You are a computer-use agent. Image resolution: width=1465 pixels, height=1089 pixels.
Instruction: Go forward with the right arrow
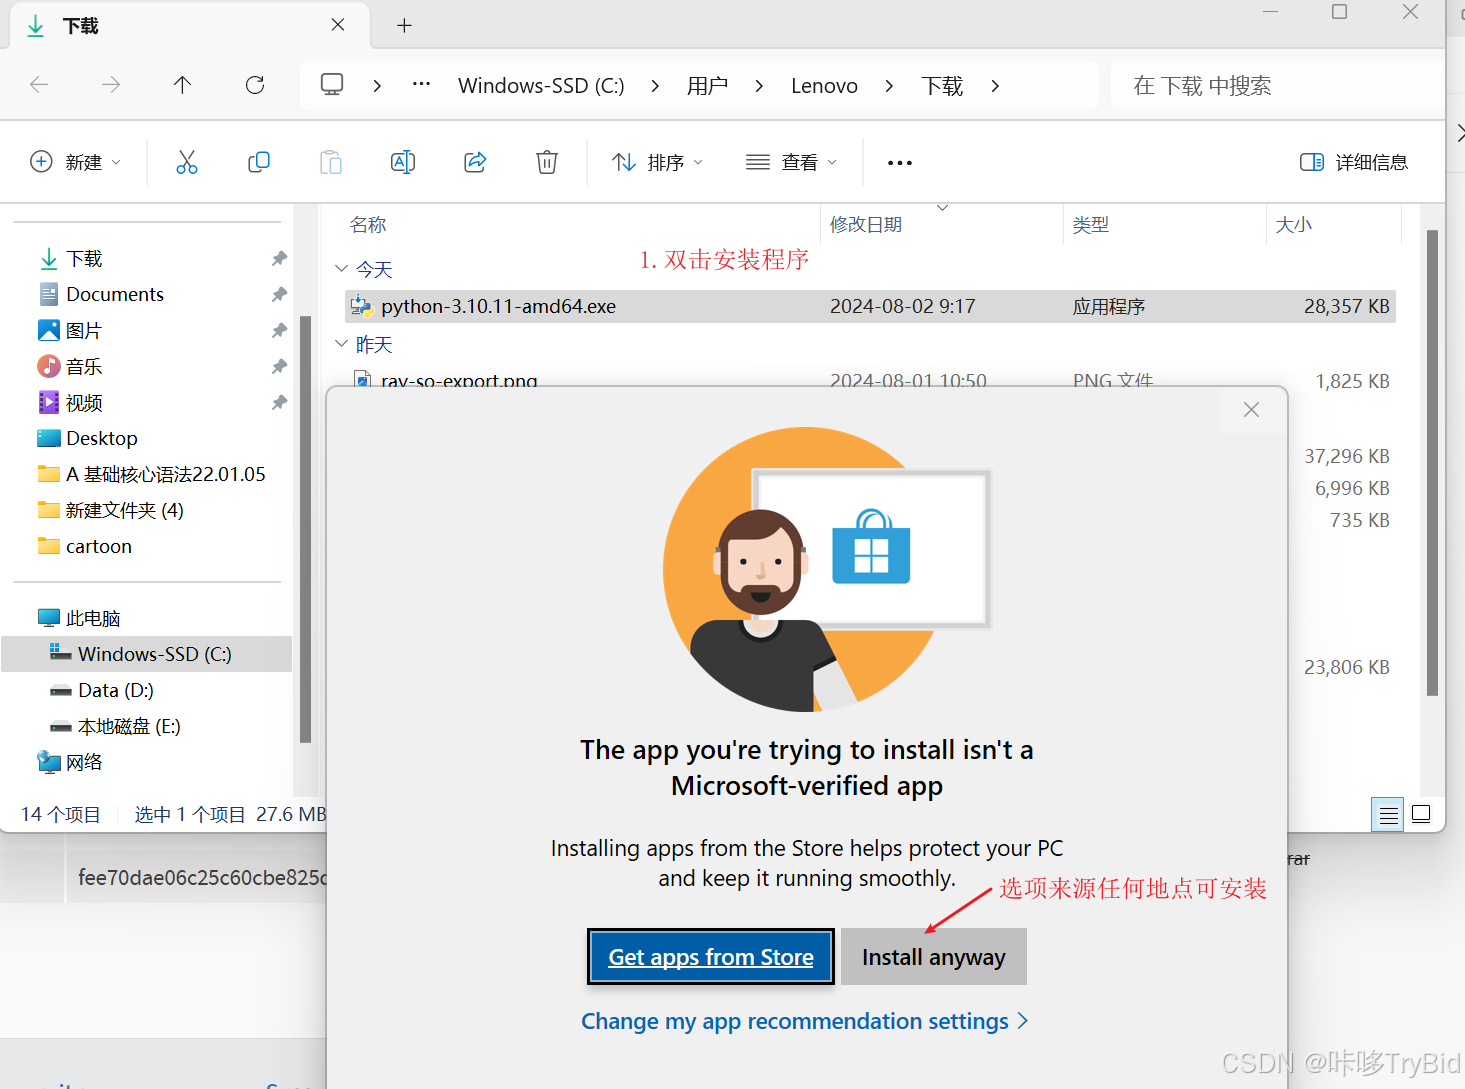pos(111,85)
